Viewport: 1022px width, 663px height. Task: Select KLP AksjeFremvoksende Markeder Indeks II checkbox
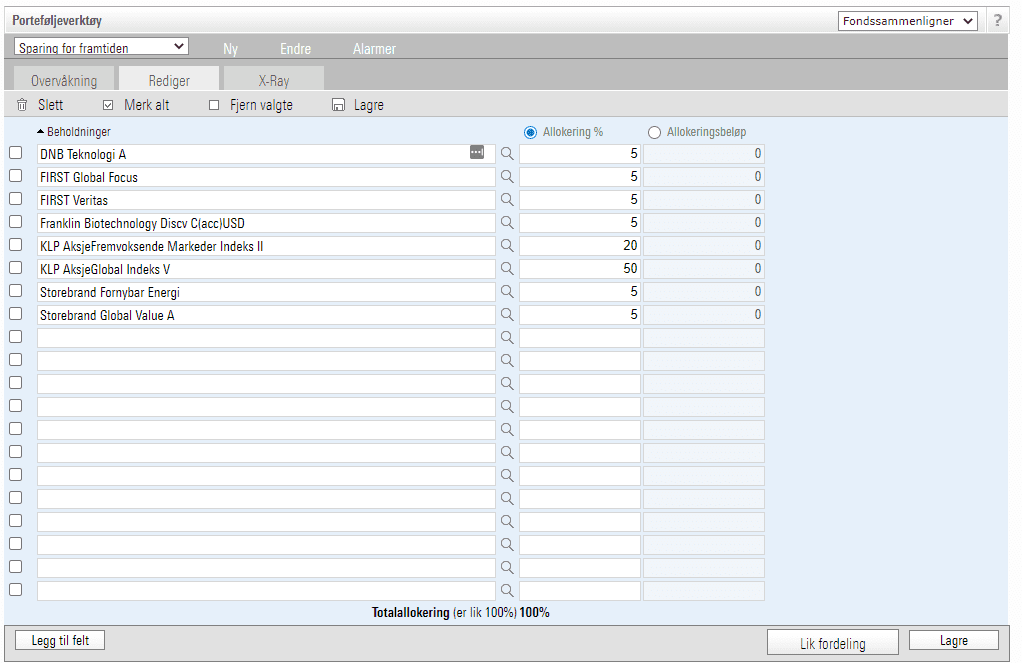click(x=16, y=244)
